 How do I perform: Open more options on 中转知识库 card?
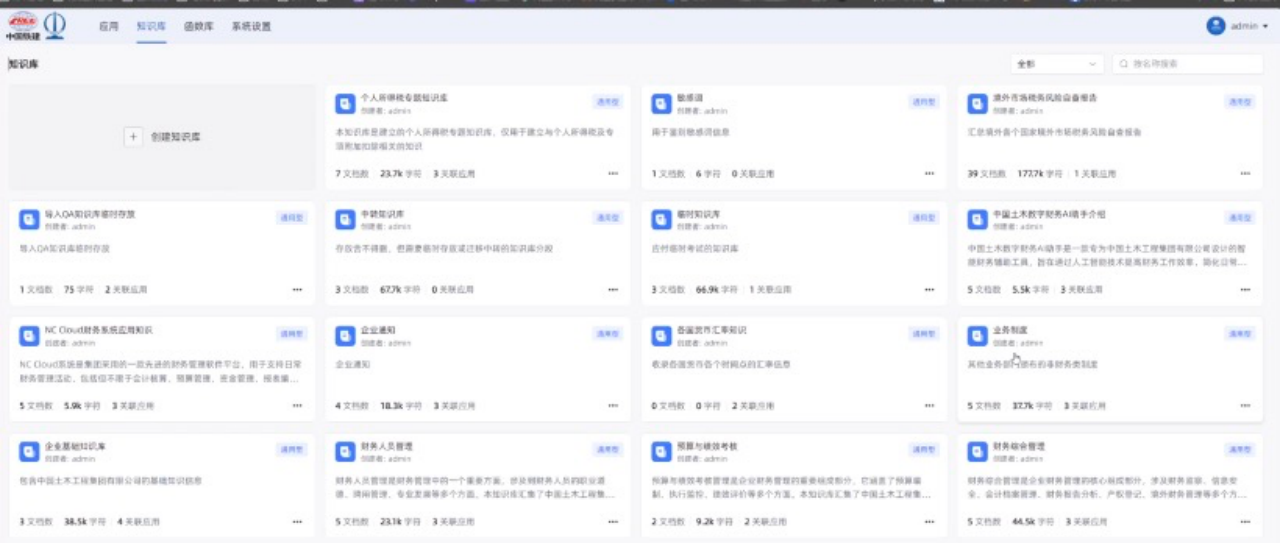pyautogui.click(x=613, y=290)
